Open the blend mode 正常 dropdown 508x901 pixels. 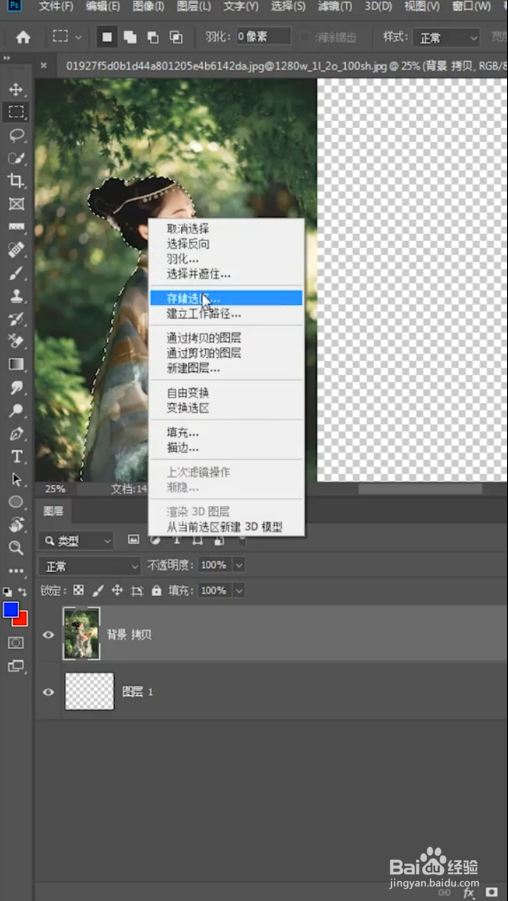click(x=90, y=566)
